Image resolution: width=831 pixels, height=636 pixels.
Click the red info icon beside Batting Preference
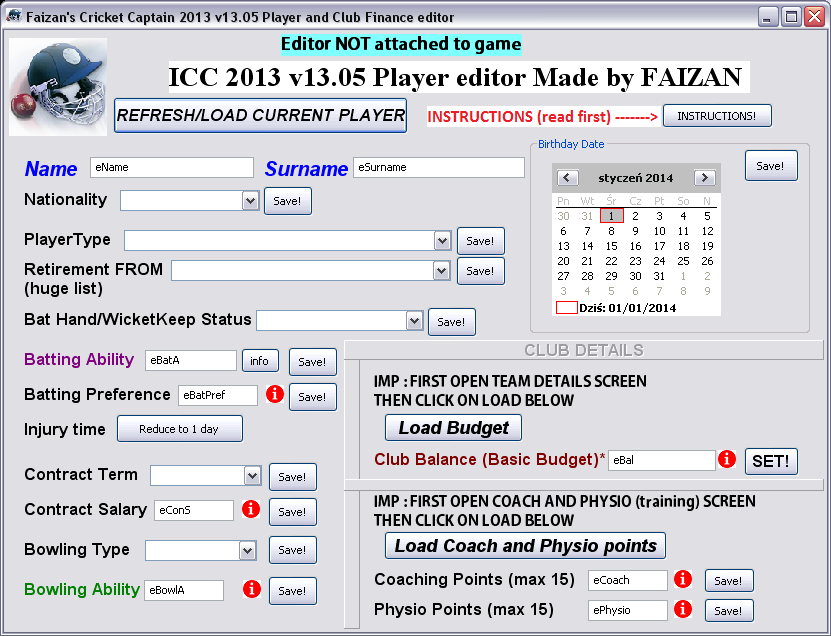point(275,394)
